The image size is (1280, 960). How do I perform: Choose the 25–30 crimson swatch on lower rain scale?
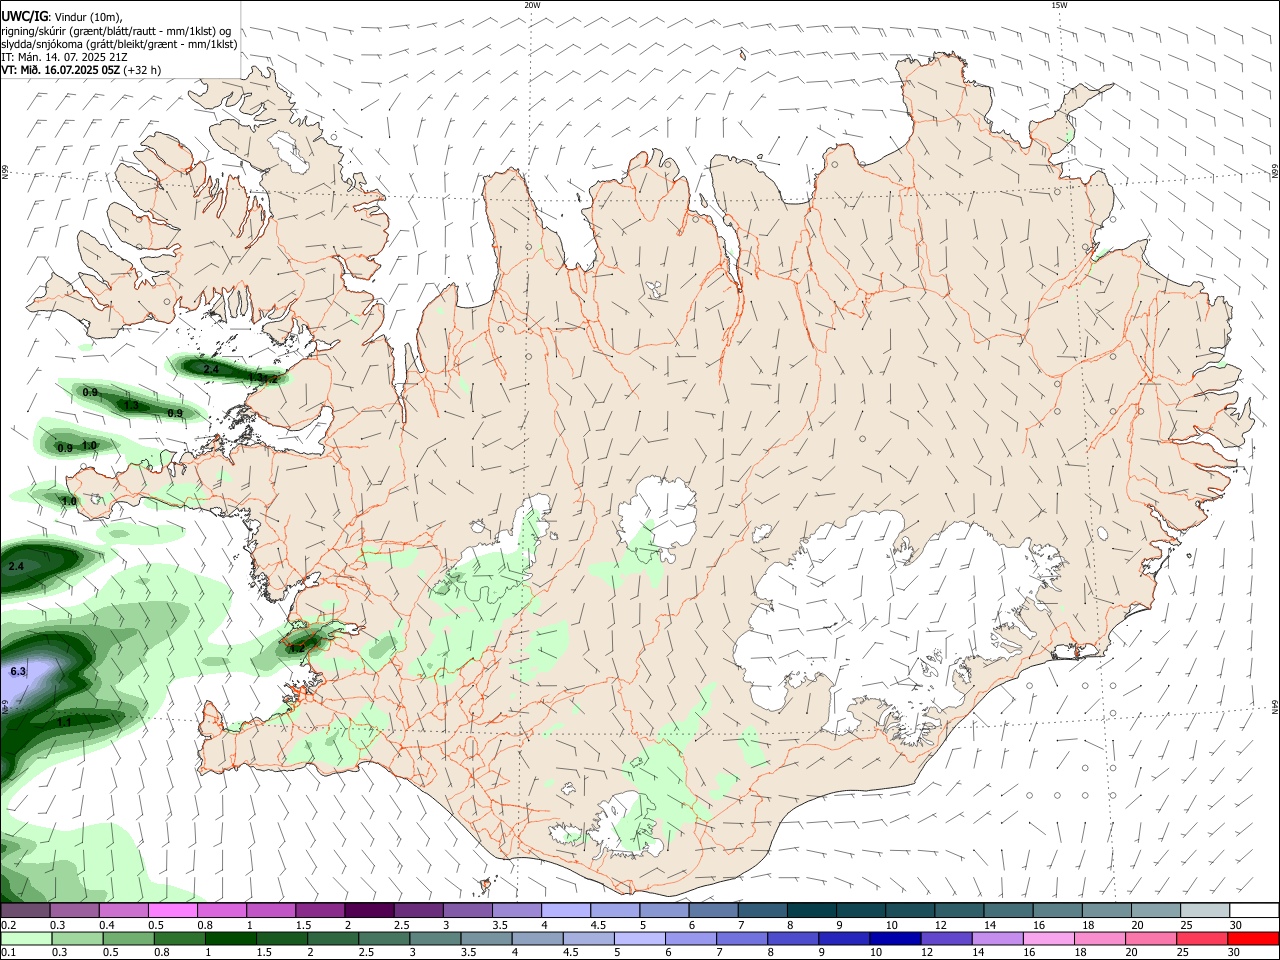tap(1202, 938)
